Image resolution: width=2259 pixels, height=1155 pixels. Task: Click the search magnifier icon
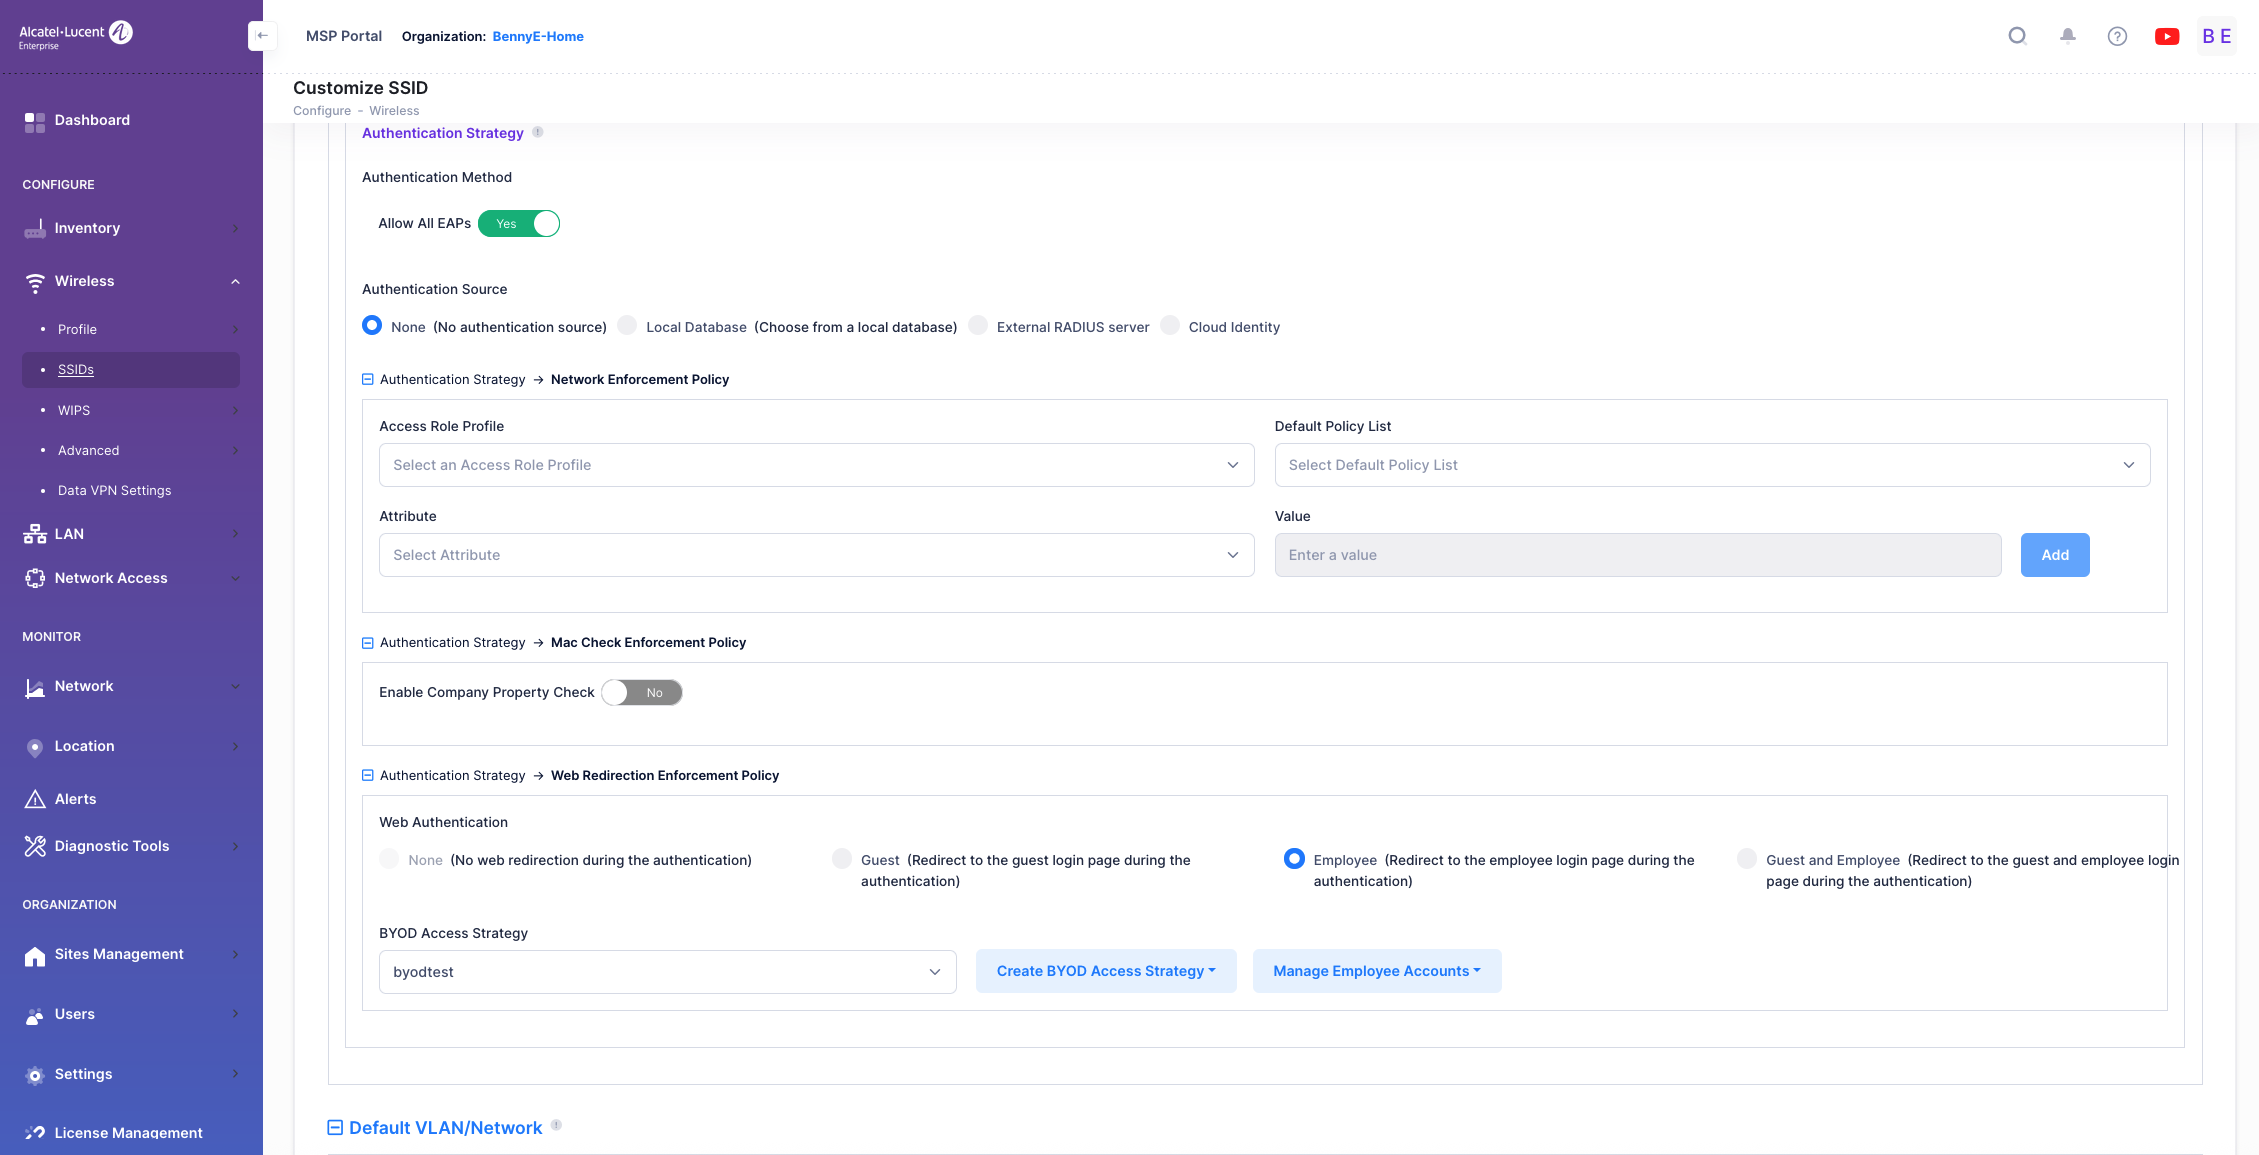coord(2017,36)
